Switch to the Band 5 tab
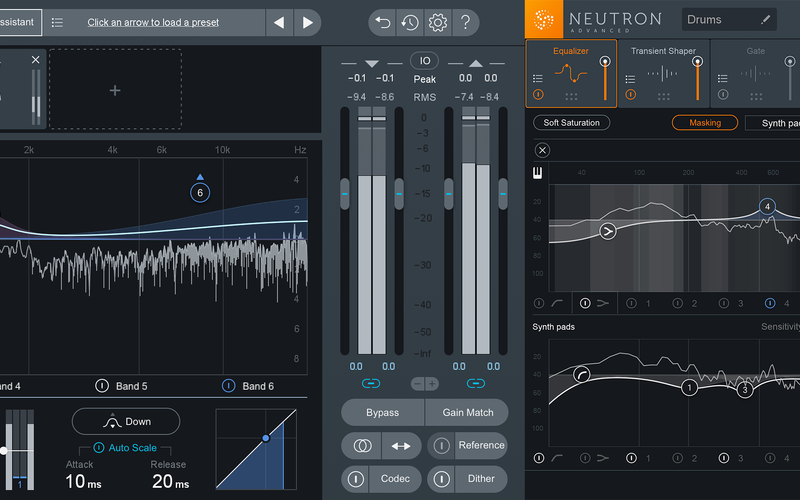This screenshot has height=500, width=800. pos(132,386)
